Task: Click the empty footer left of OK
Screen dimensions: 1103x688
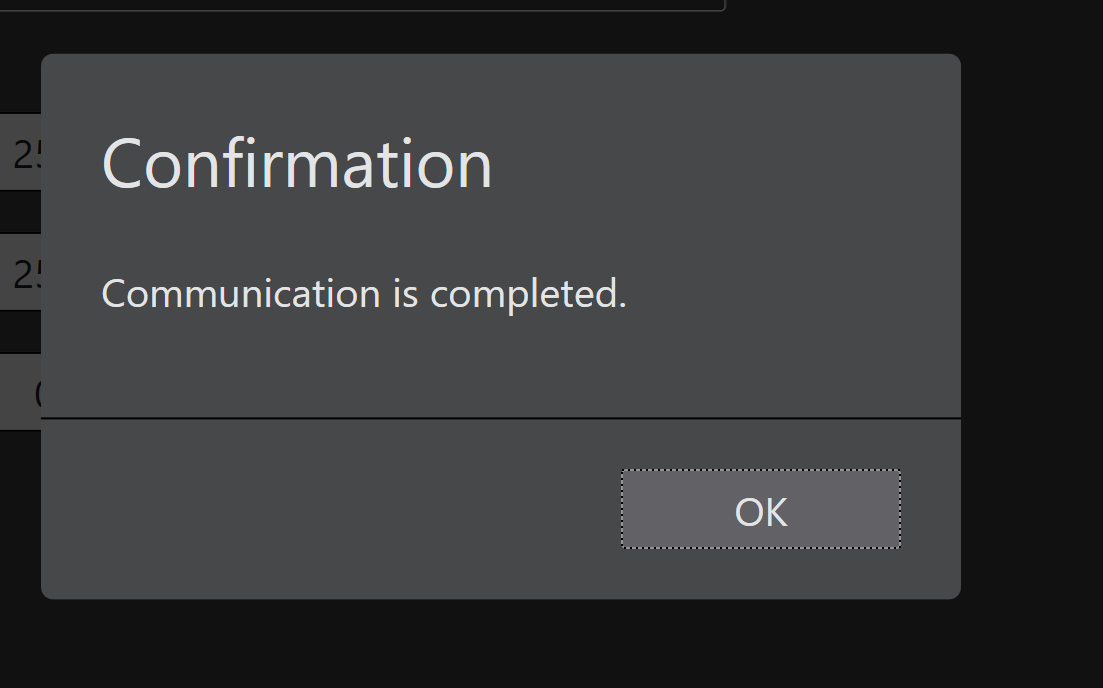Action: [330, 509]
